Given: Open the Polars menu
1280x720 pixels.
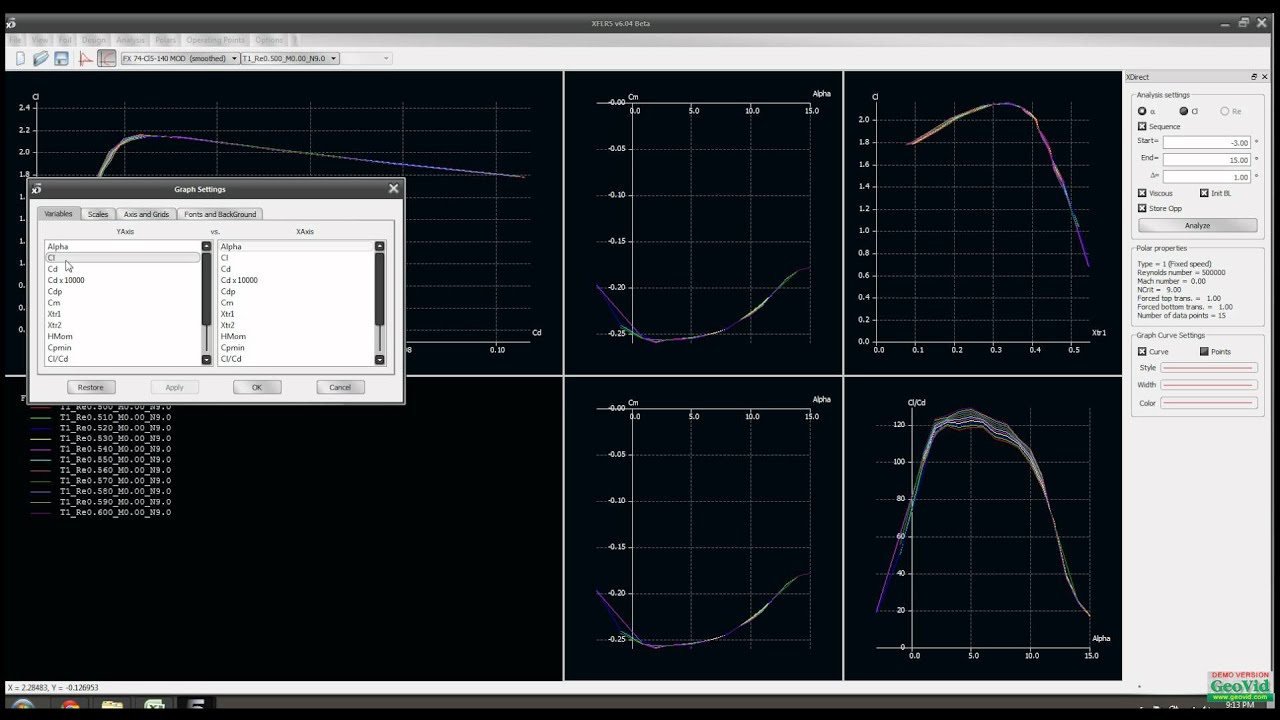Looking at the screenshot, I should click(166, 40).
